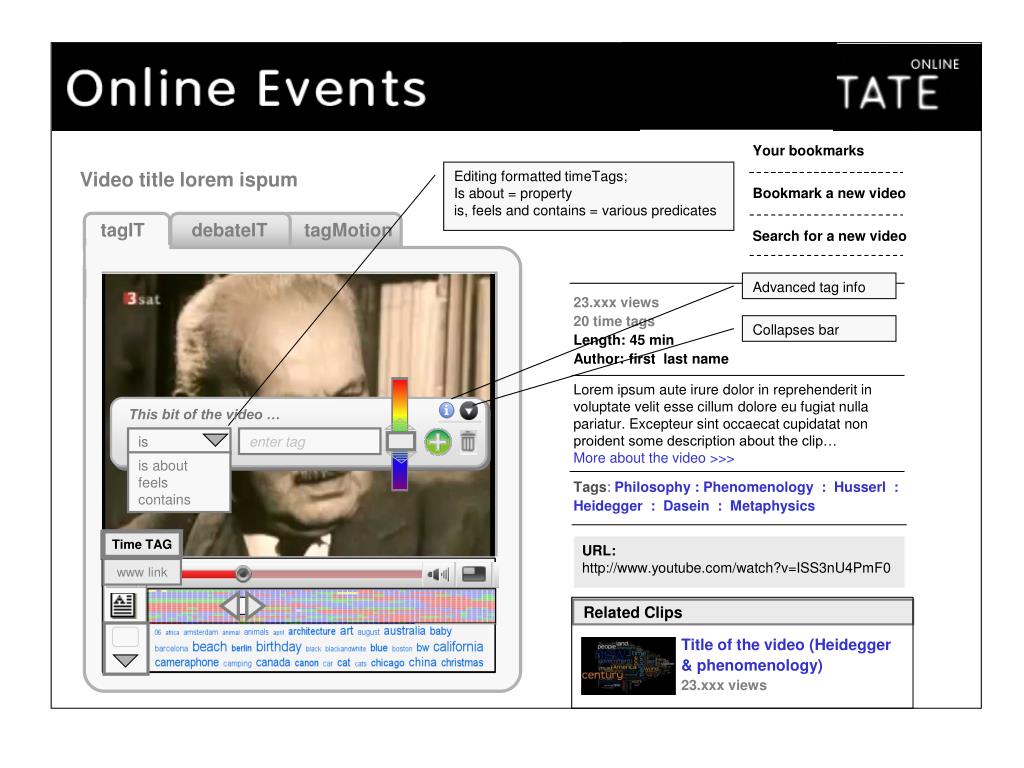Open related clip title about Heidegger
Viewport: 1024px width, 768px height.
(x=786, y=655)
